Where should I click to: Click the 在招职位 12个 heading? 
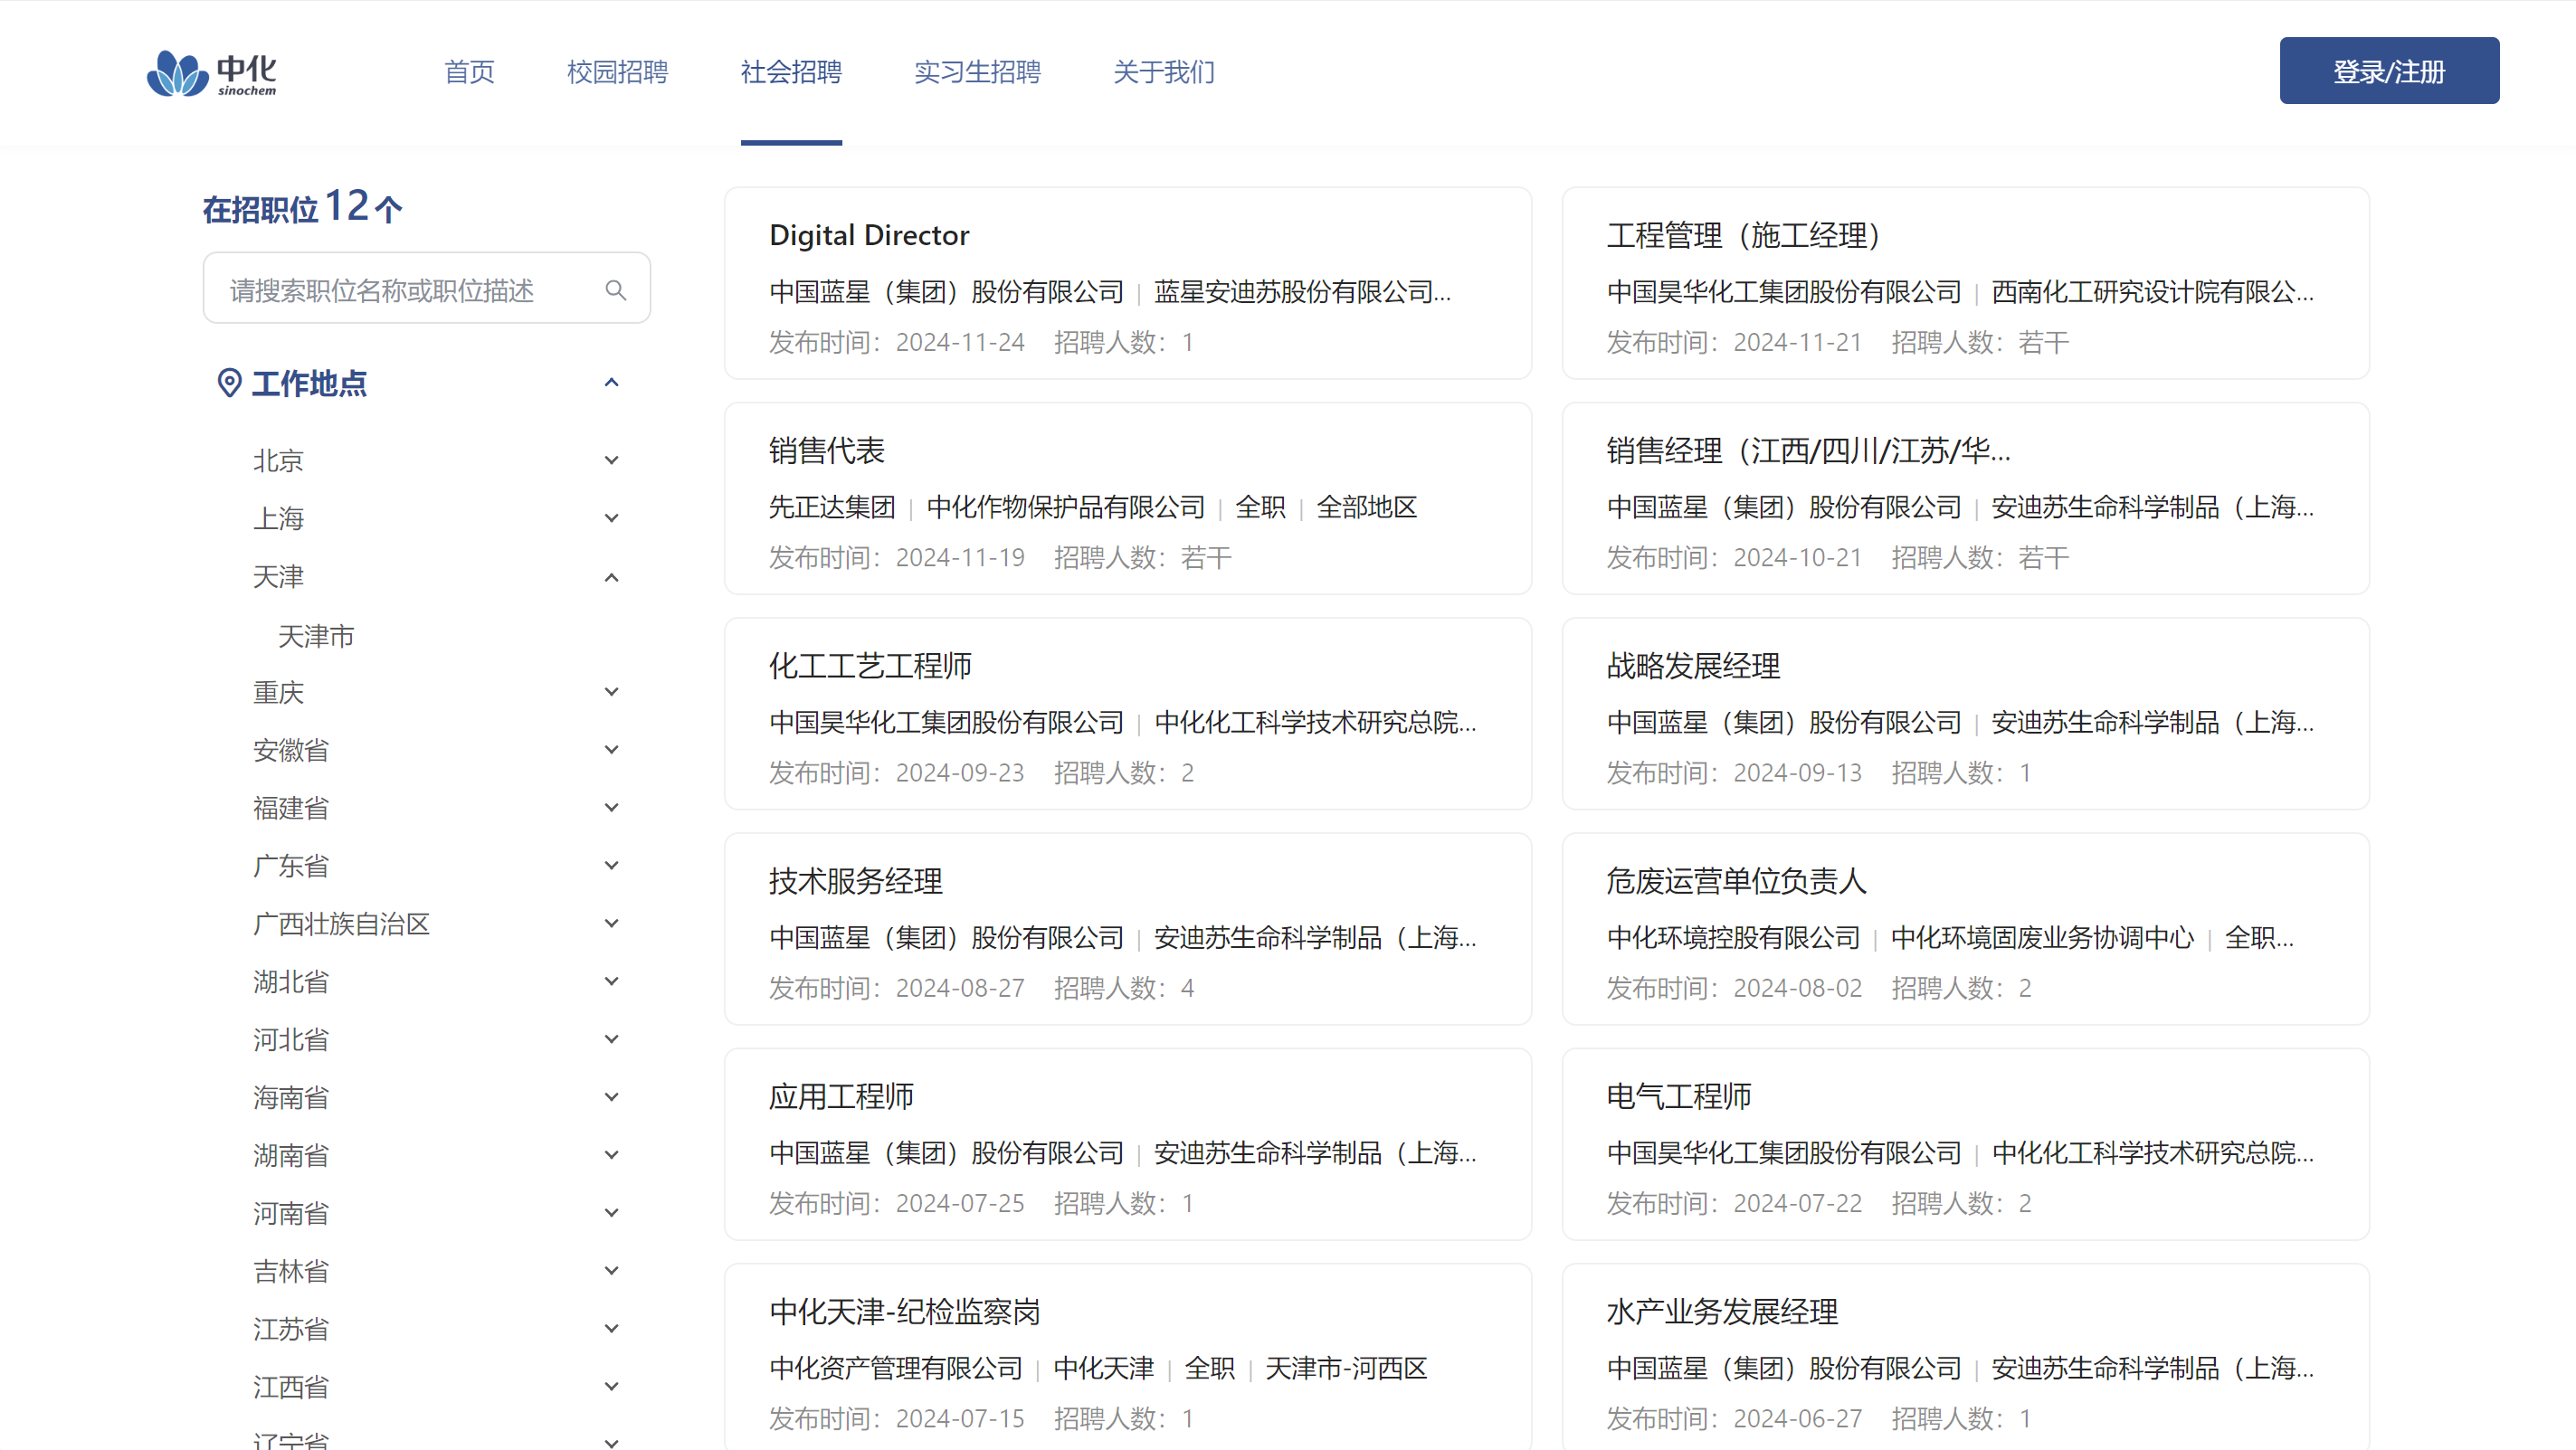pos(303,207)
